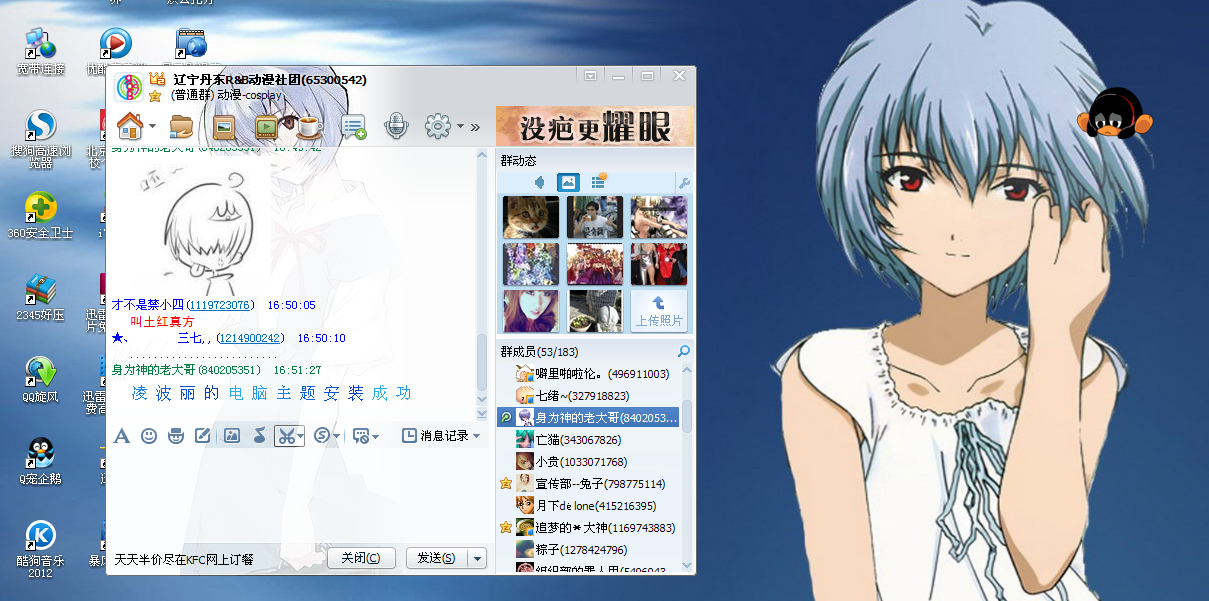Switch to the list view tab
Viewport: 1209px width, 601px height.
(x=598, y=181)
